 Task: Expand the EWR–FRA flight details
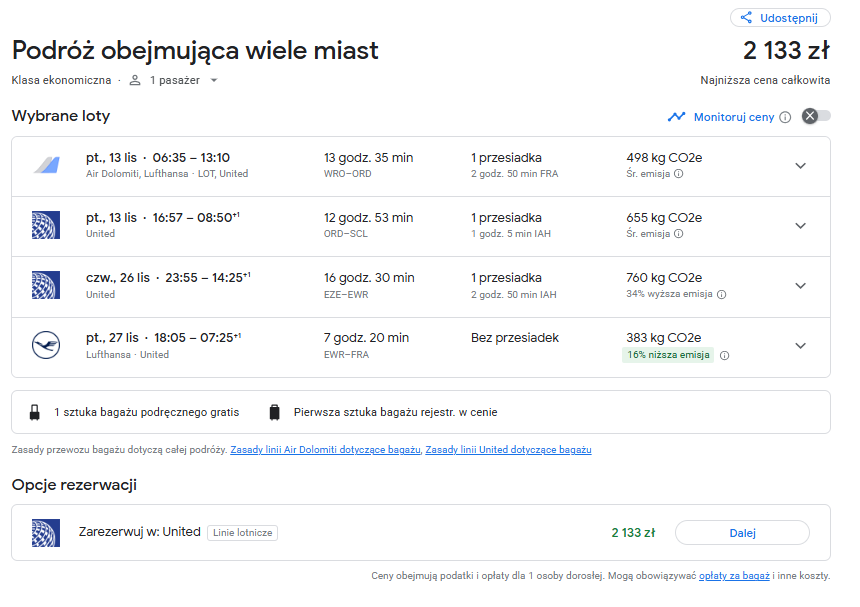click(x=801, y=346)
